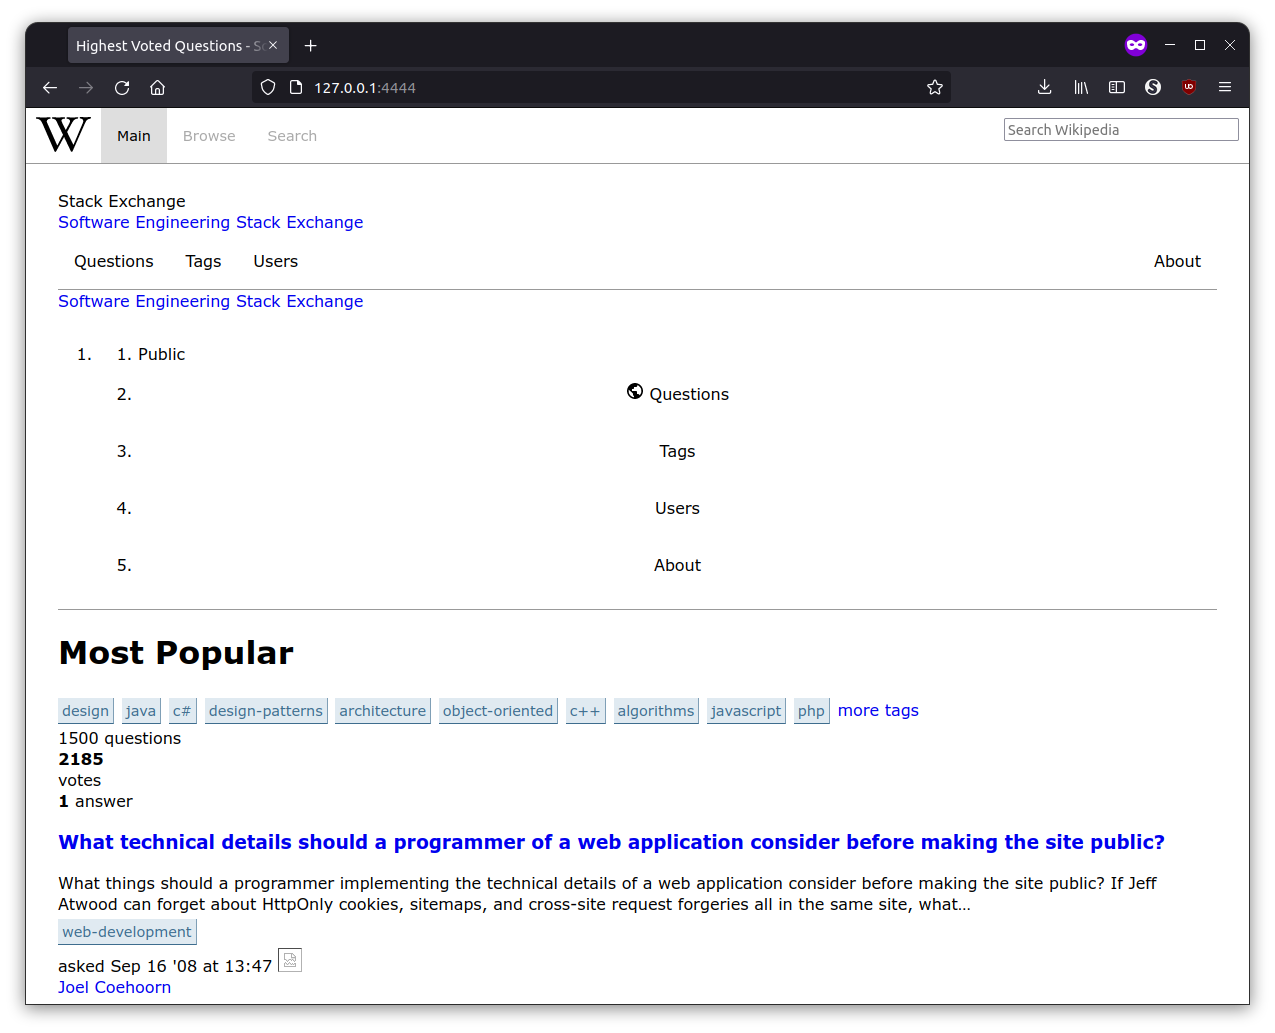This screenshot has height=1033, width=1275.
Task: Minimize the browser window
Action: (x=1170, y=45)
